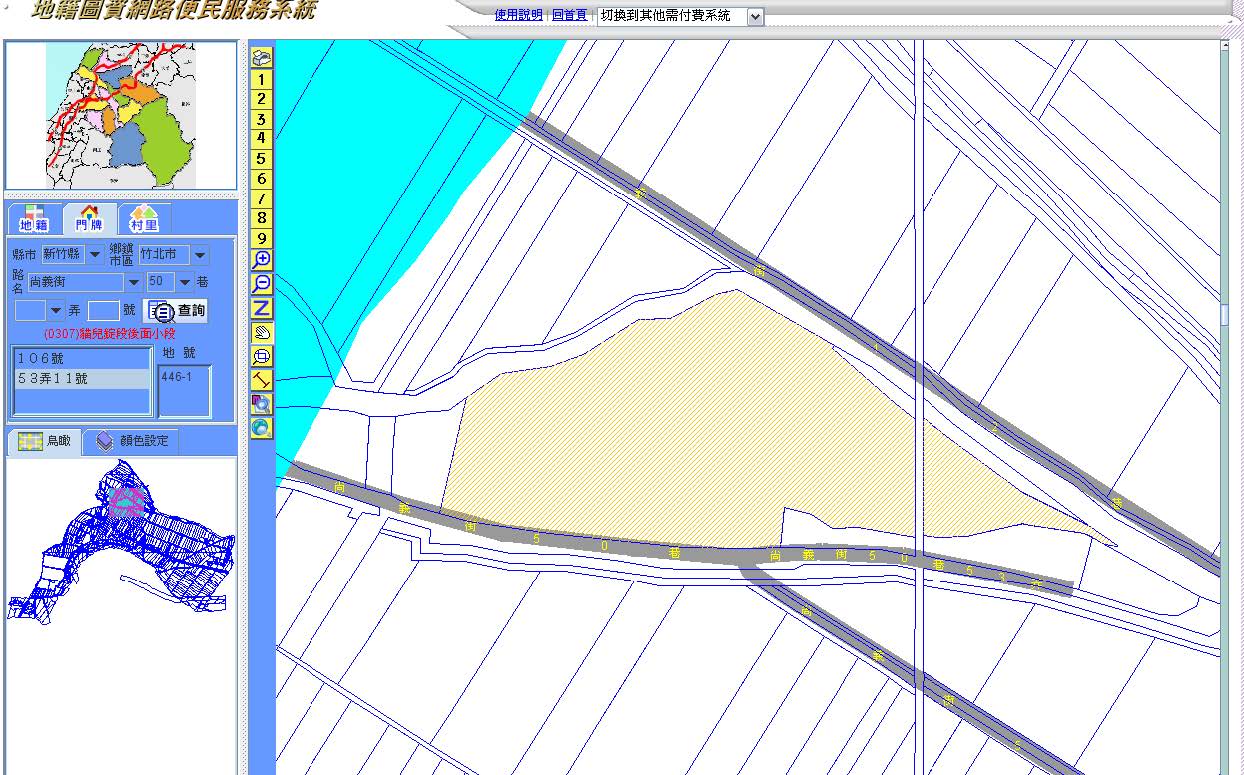The image size is (1244, 775).
Task: Click the blue Z zoom tool
Action: click(261, 308)
